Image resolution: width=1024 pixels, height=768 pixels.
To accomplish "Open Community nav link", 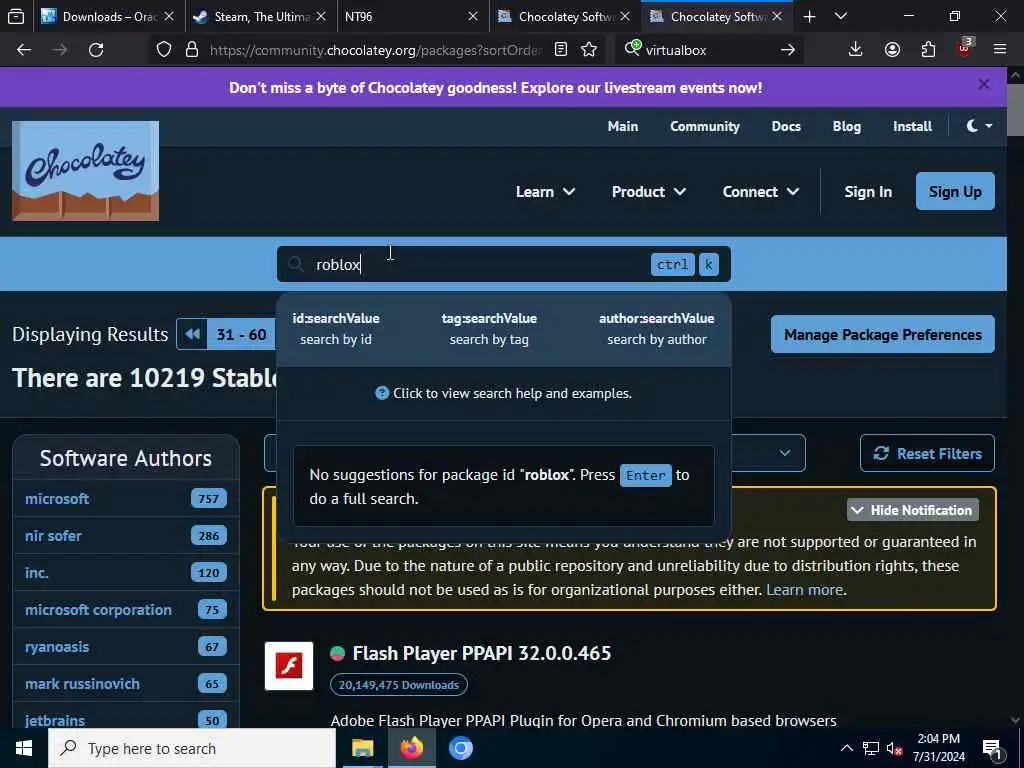I will tap(705, 126).
